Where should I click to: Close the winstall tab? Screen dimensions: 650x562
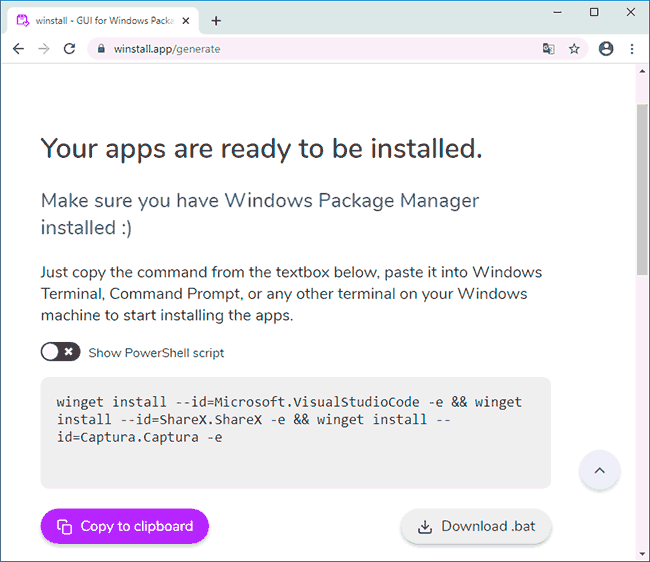186,21
